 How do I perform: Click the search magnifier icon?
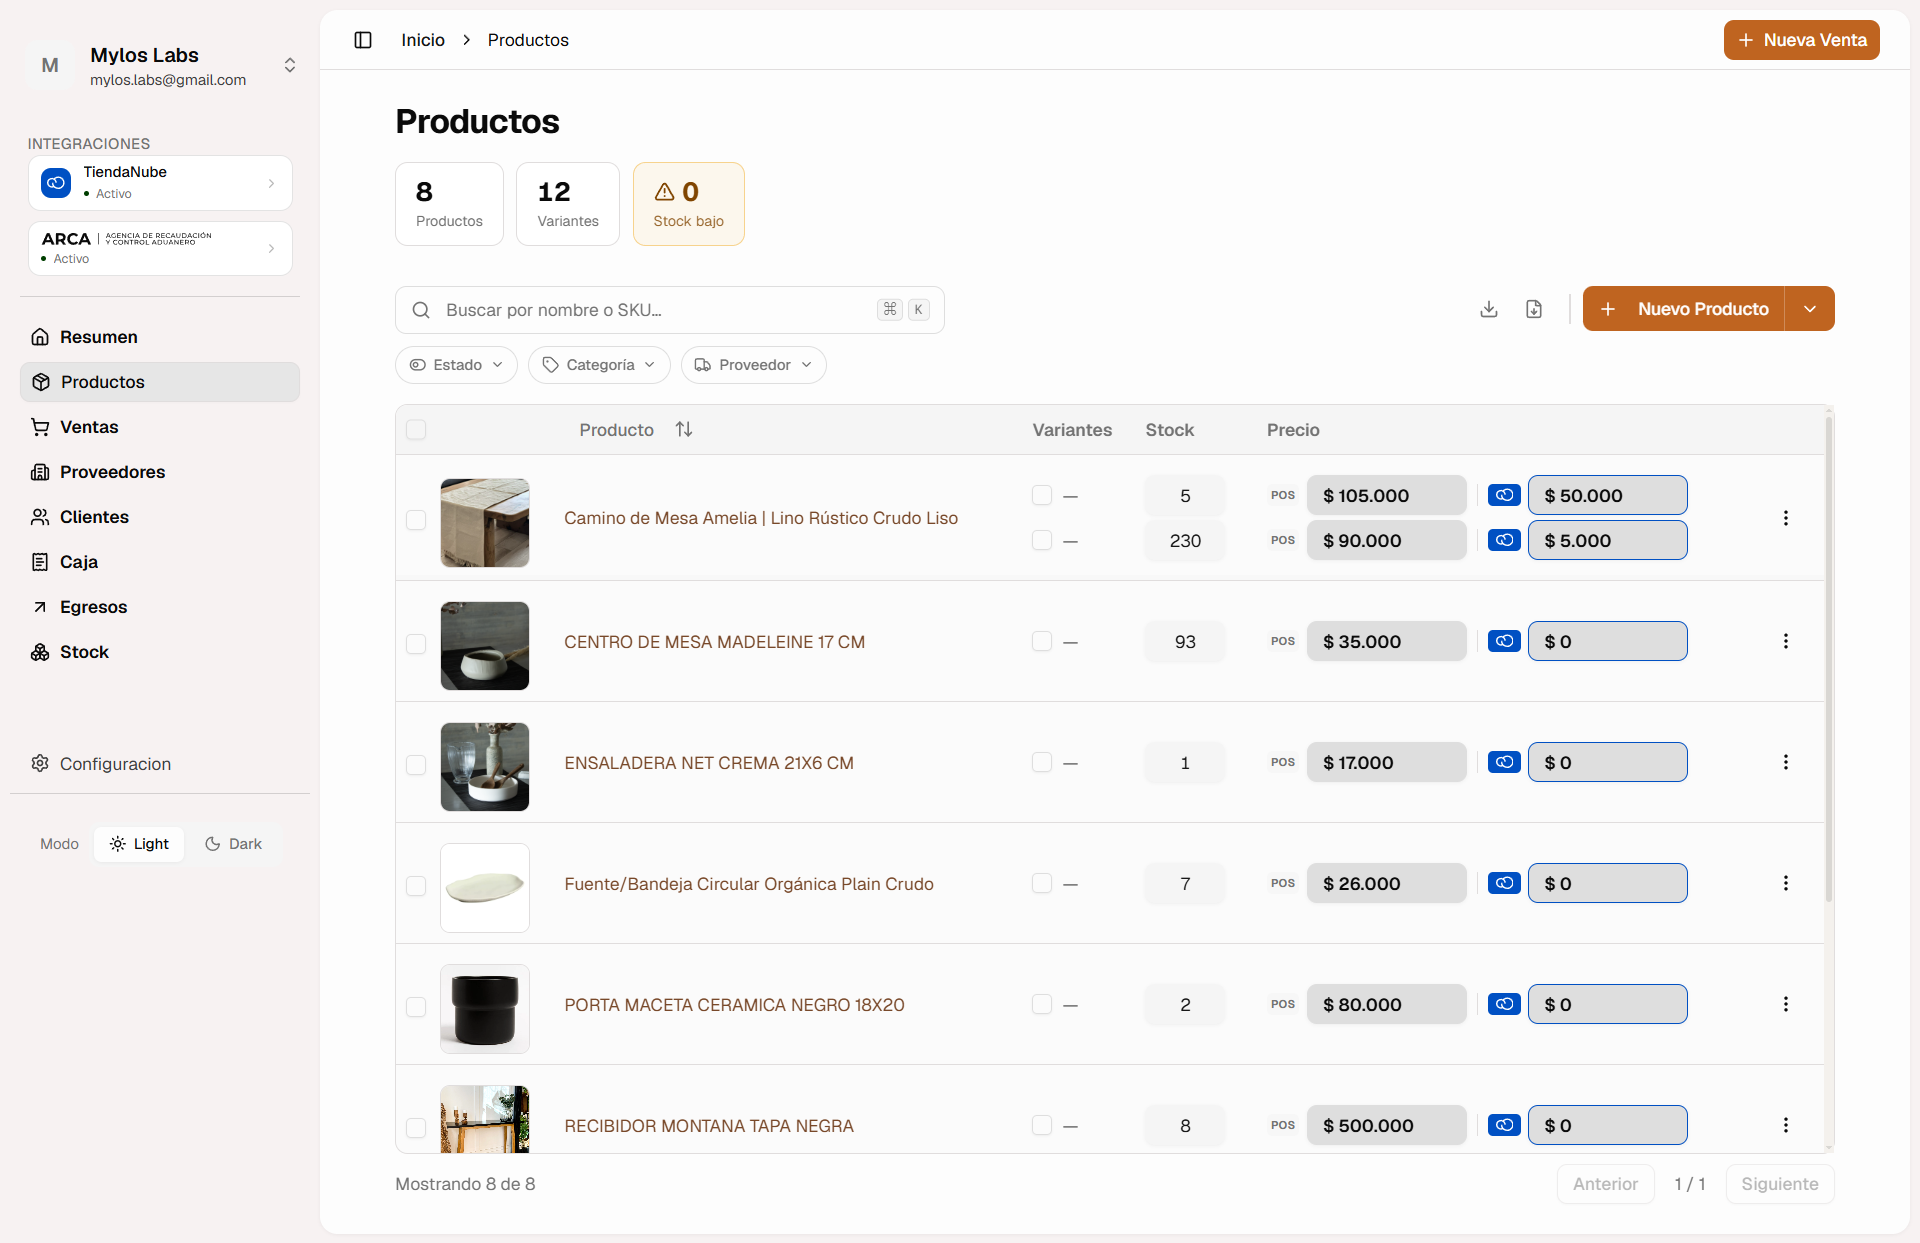coord(421,310)
